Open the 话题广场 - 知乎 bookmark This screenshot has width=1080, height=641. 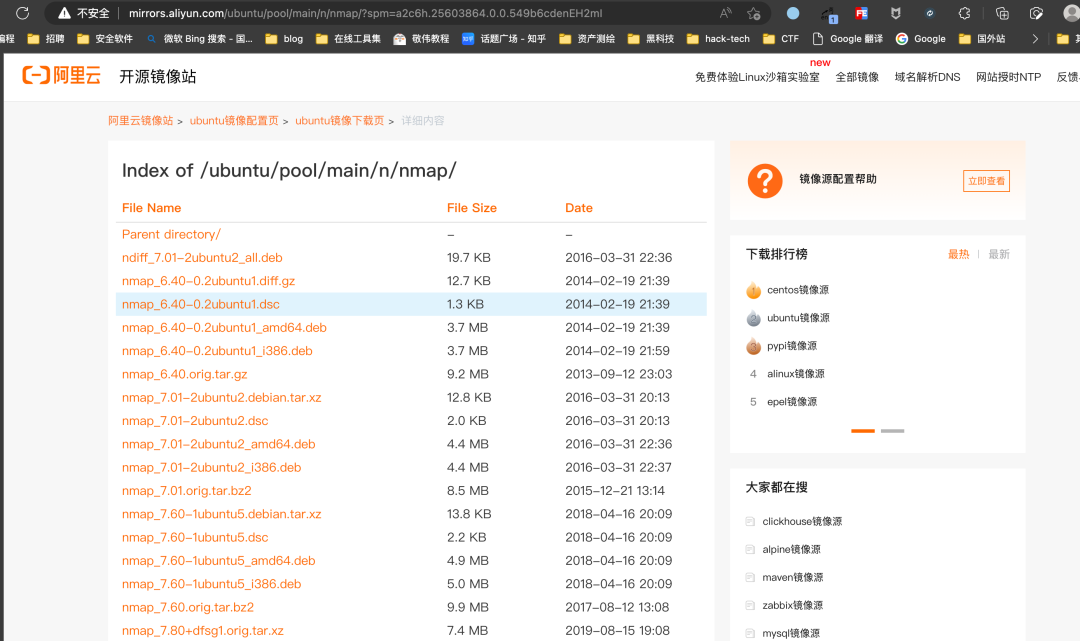click(503, 39)
